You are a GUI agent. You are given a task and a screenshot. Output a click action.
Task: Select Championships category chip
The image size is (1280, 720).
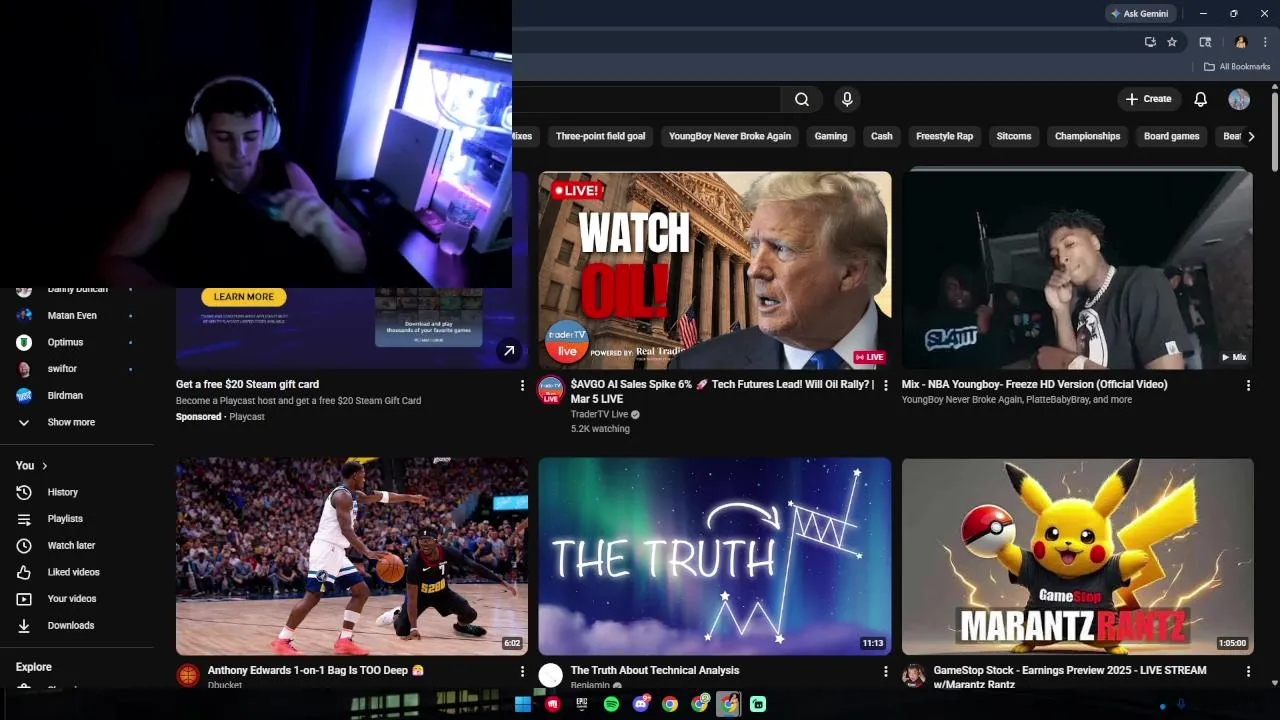tap(1087, 136)
